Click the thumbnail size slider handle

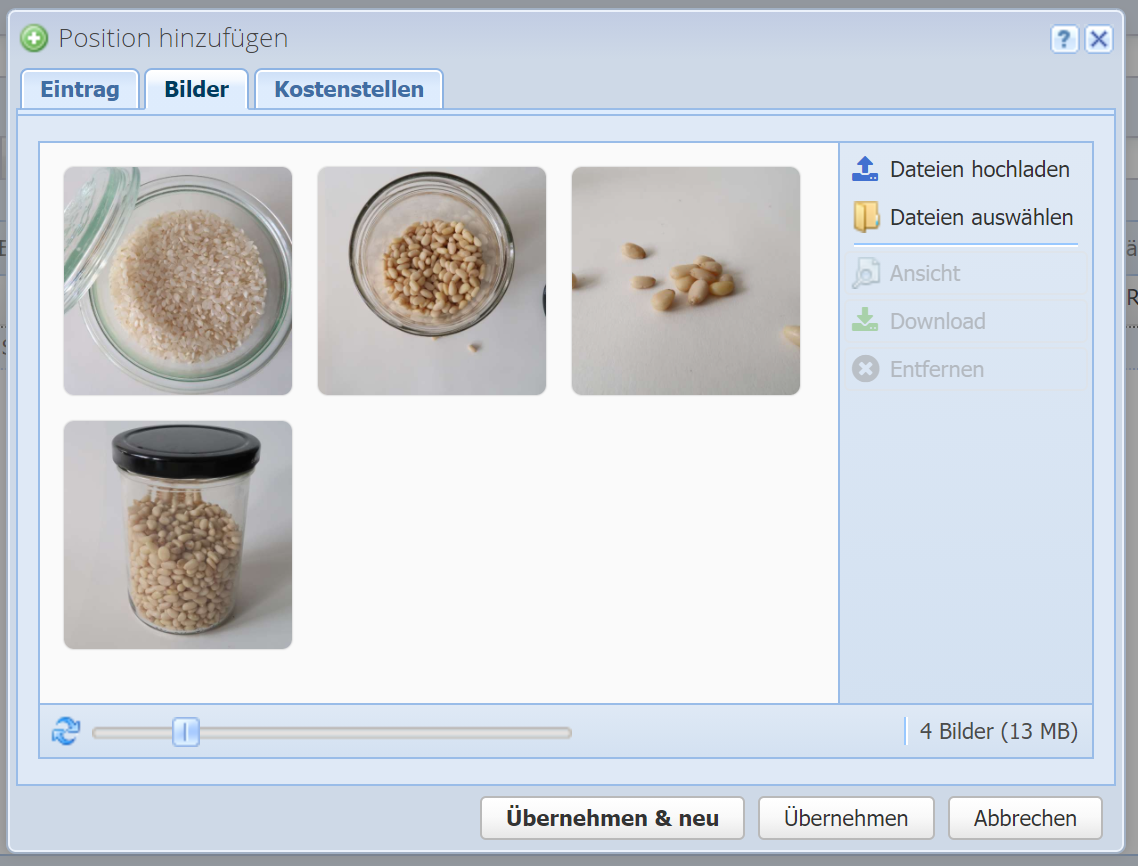coord(186,732)
